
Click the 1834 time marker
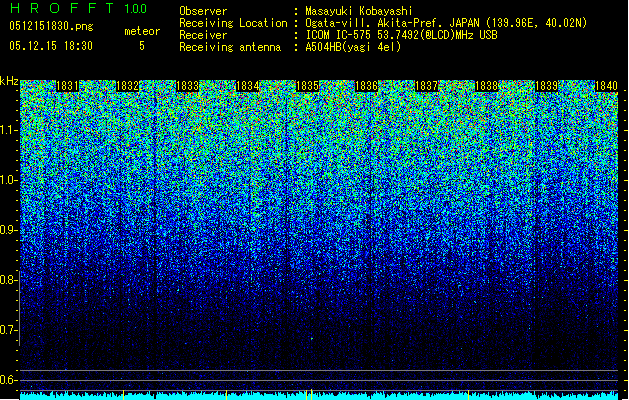247,86
